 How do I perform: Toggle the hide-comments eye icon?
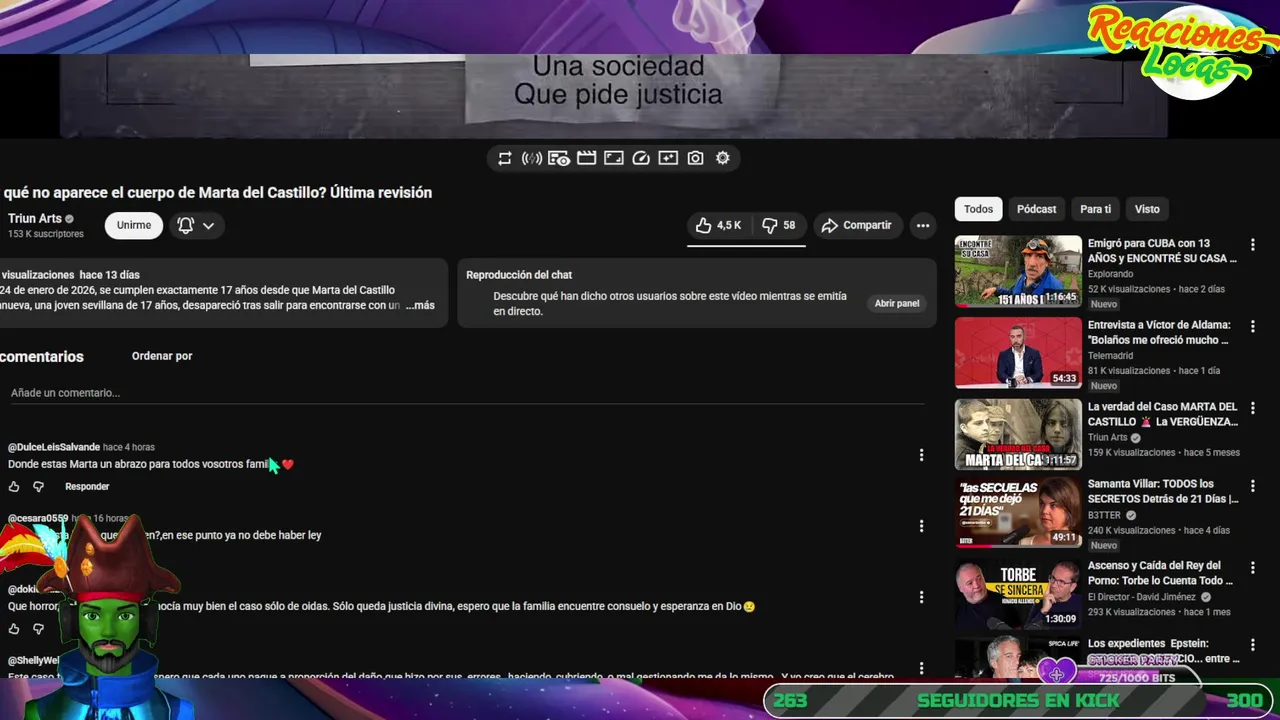(559, 158)
